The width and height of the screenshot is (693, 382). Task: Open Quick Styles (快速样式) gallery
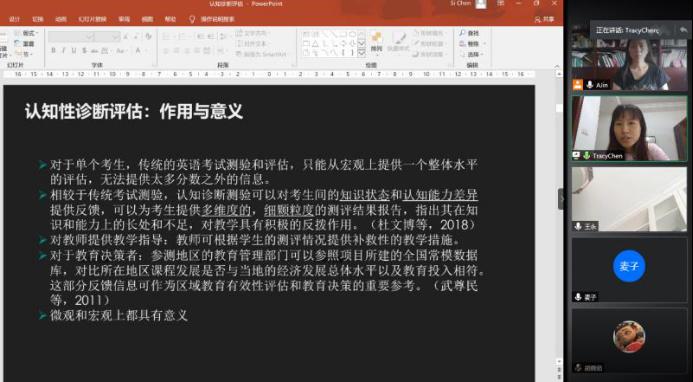[398, 42]
